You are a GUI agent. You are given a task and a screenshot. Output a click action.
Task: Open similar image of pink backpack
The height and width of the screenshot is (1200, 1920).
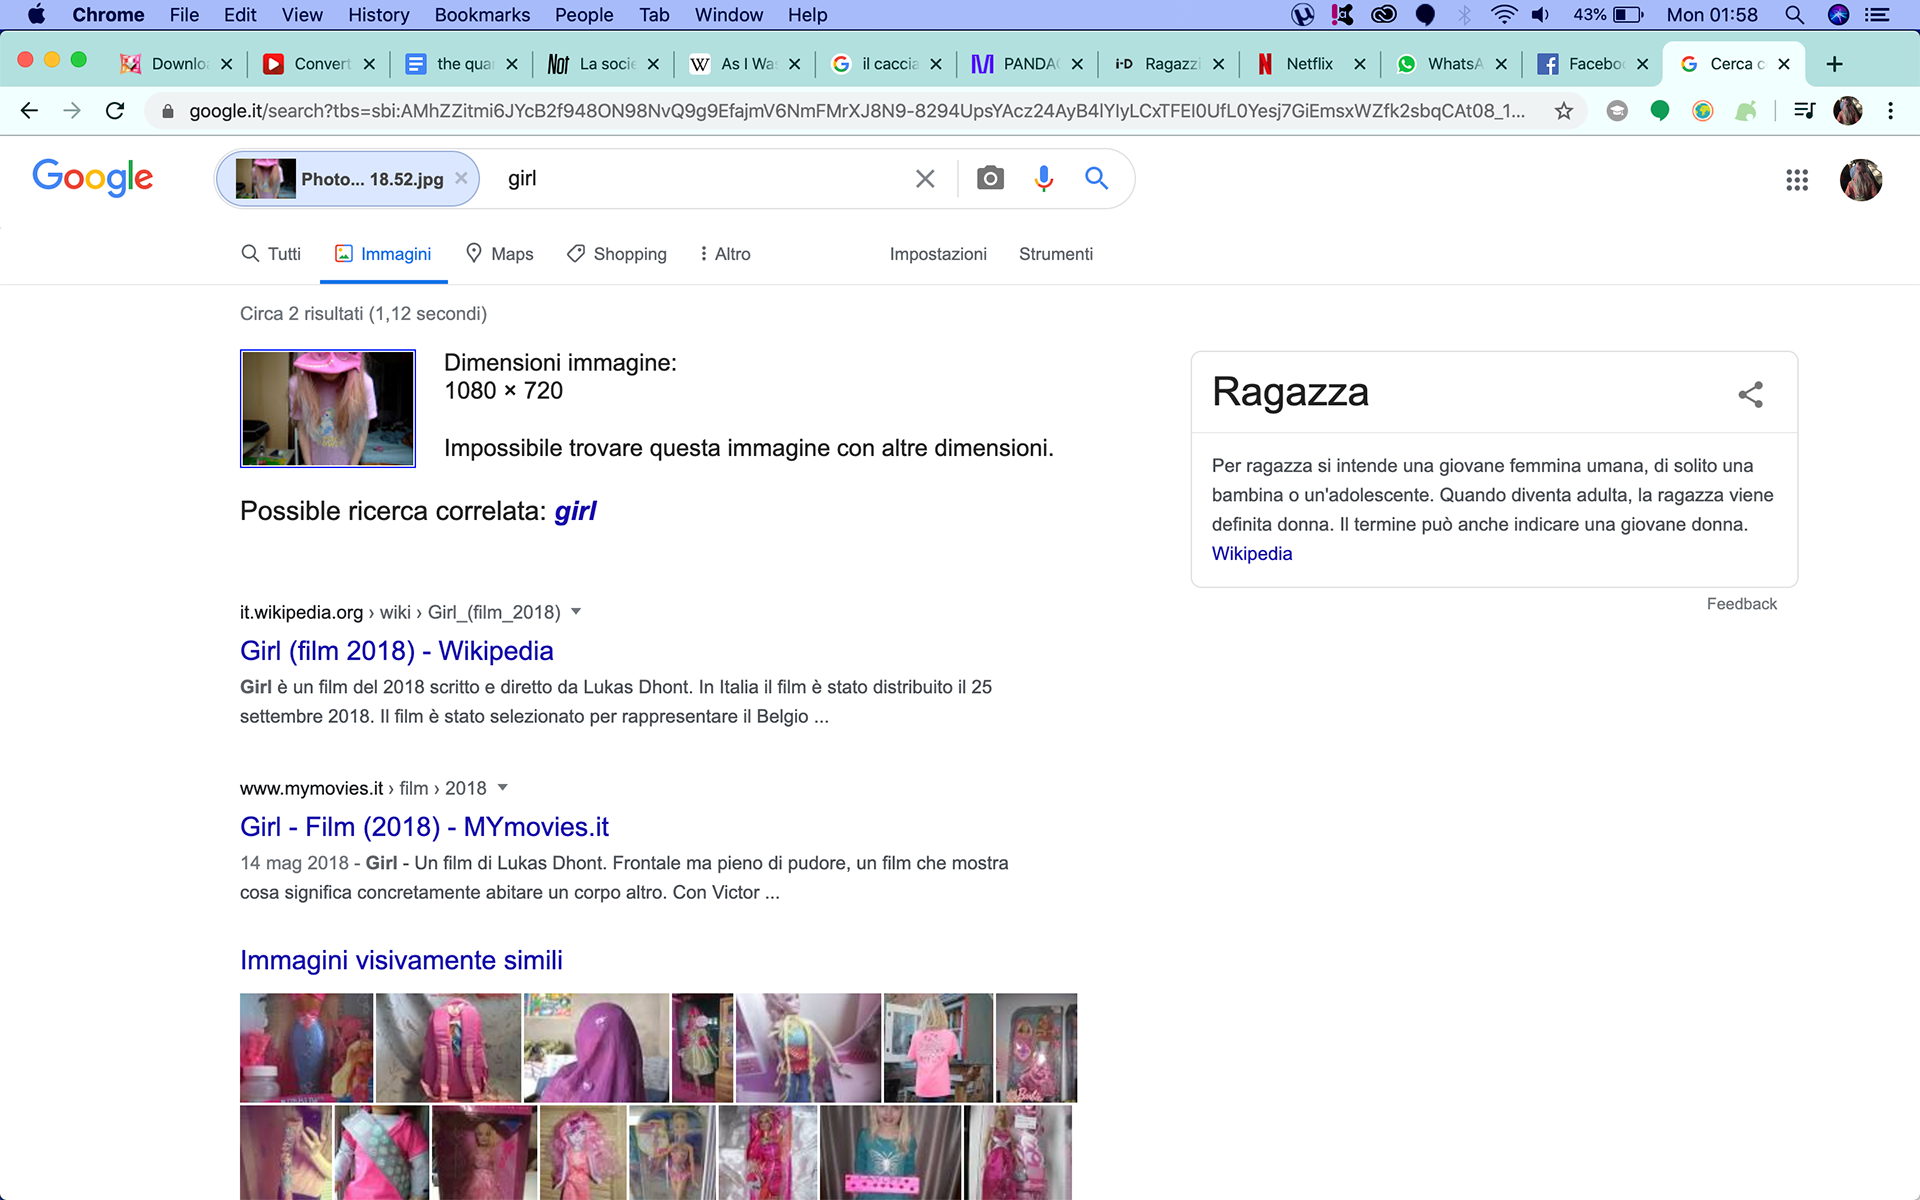coord(448,1047)
